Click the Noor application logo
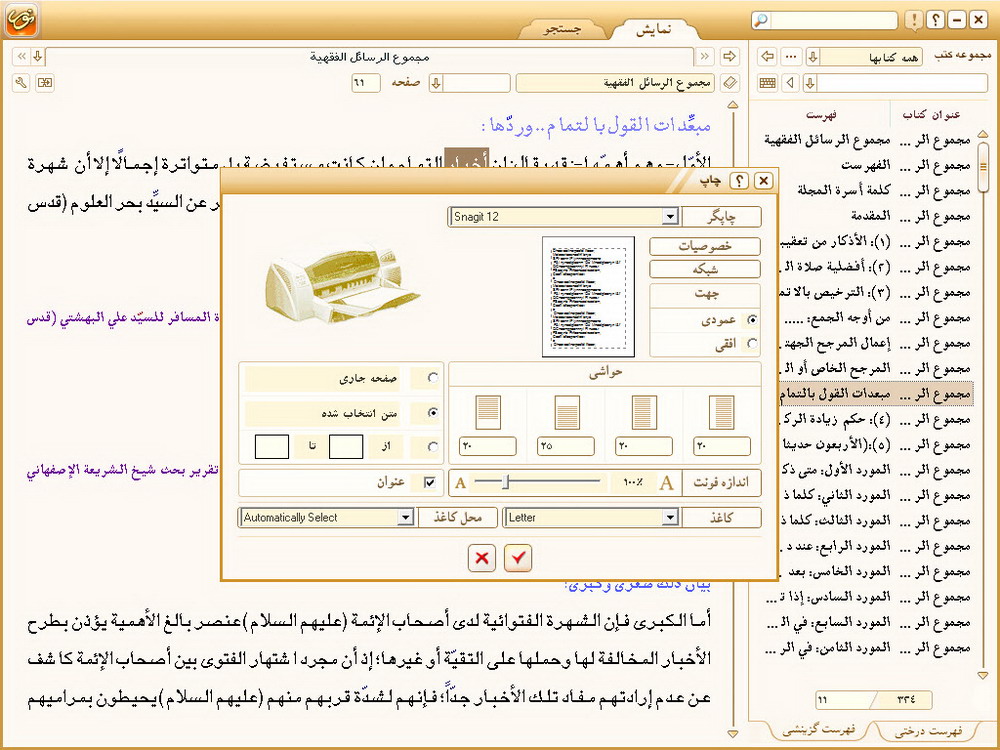This screenshot has height=750, width=1000. click(21, 20)
